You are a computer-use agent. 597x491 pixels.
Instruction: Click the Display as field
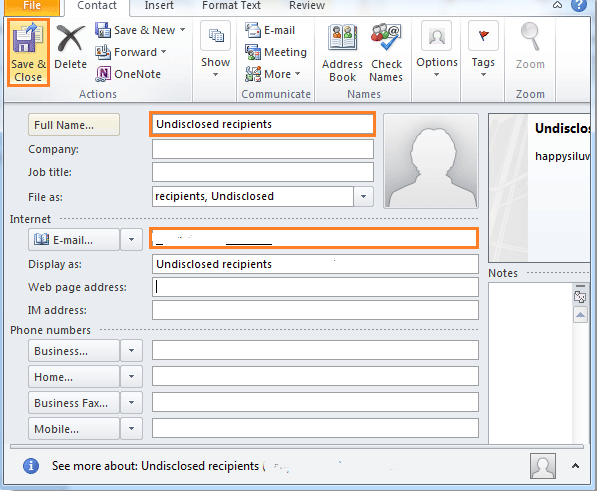coord(315,264)
